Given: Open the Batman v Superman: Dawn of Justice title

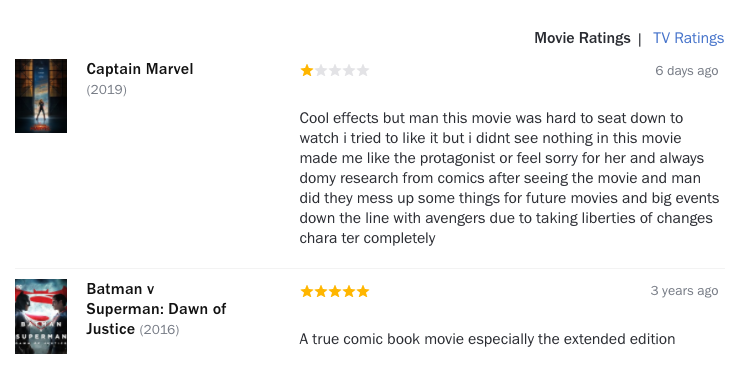Looking at the screenshot, I should click(x=156, y=309).
